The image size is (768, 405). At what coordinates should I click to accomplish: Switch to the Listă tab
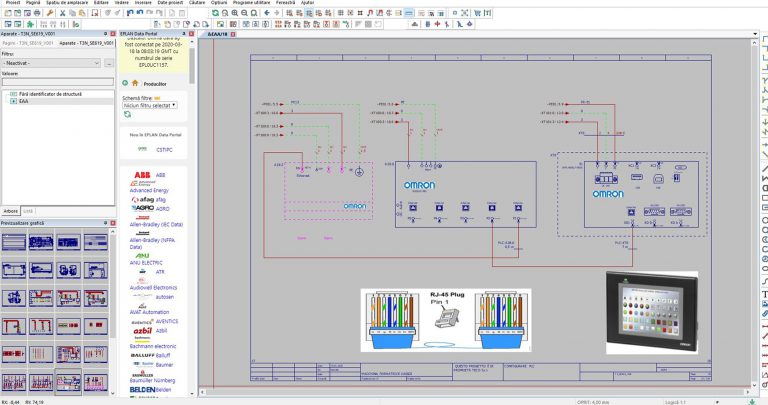pos(28,211)
